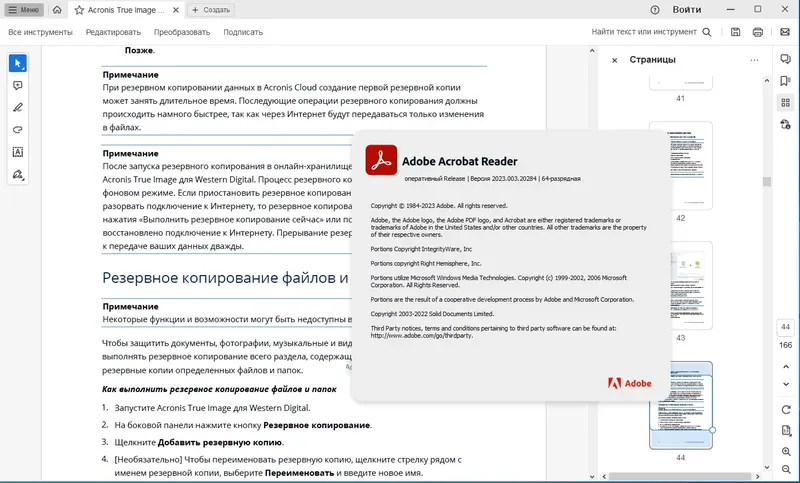This screenshot has height=483, width=800.
Task: Share the file by email envelope icon
Action: pyautogui.click(x=785, y=32)
